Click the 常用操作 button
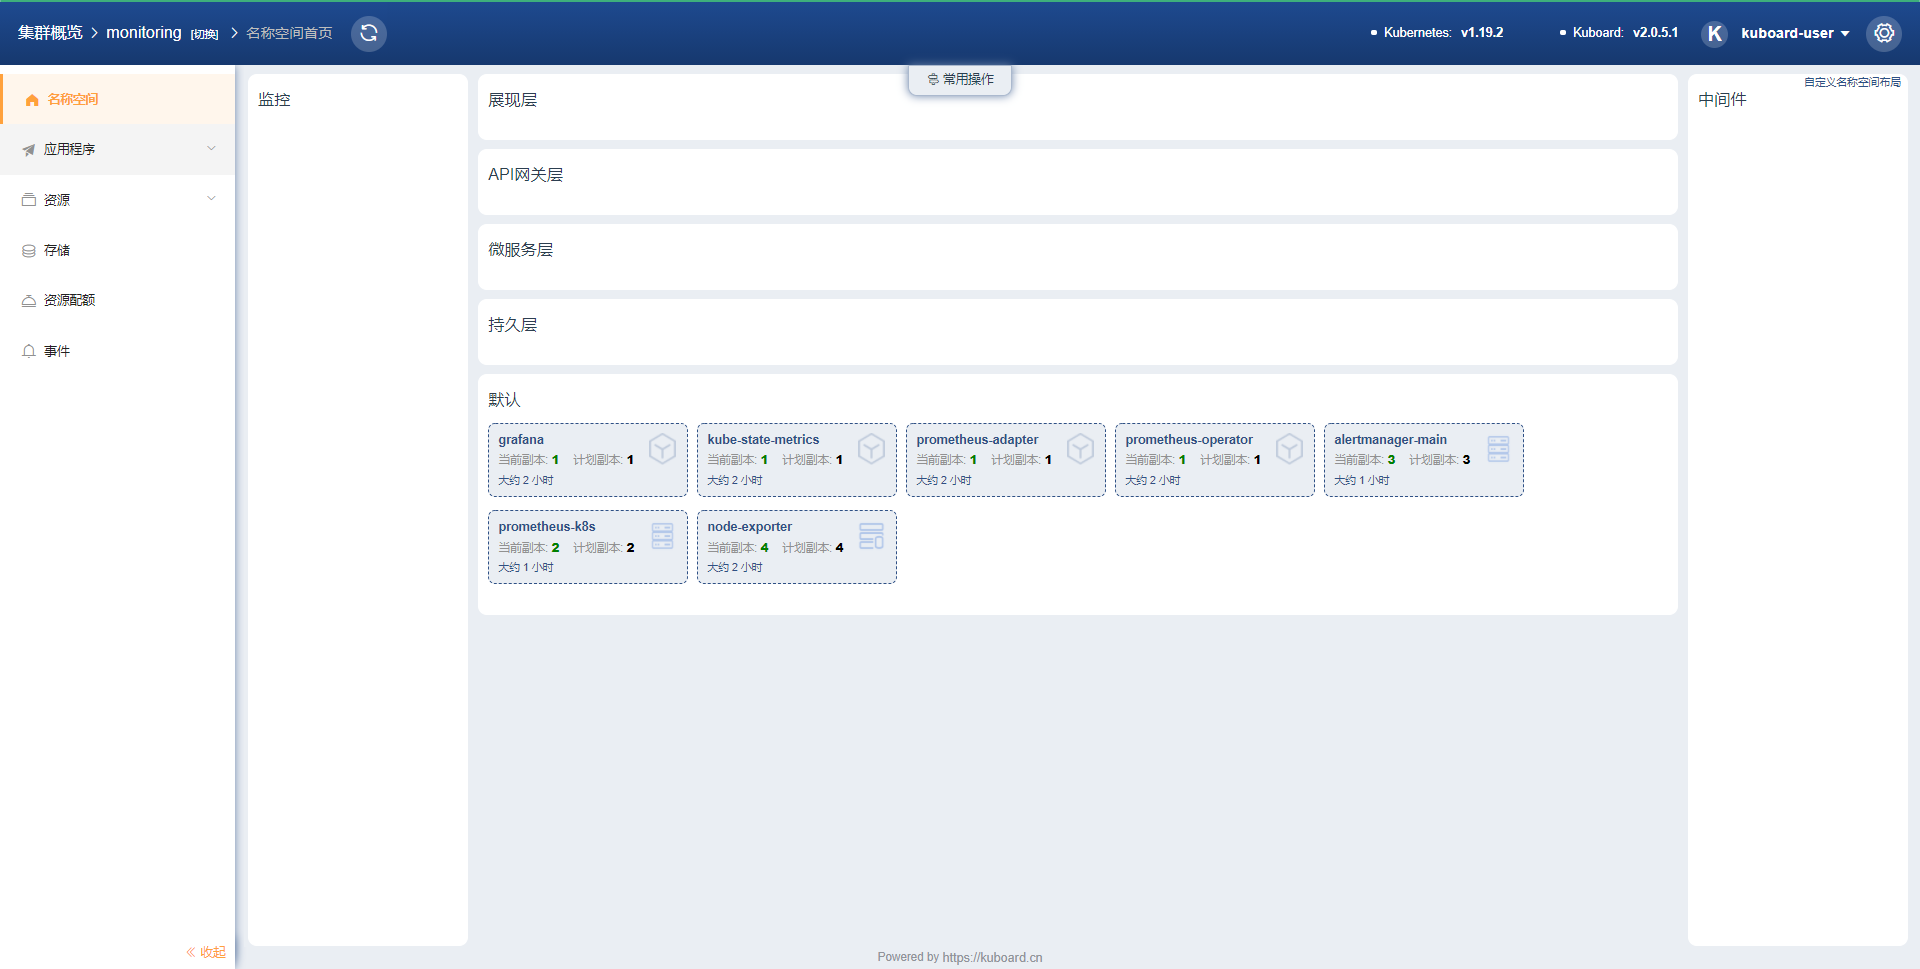This screenshot has height=969, width=1920. tap(960, 79)
